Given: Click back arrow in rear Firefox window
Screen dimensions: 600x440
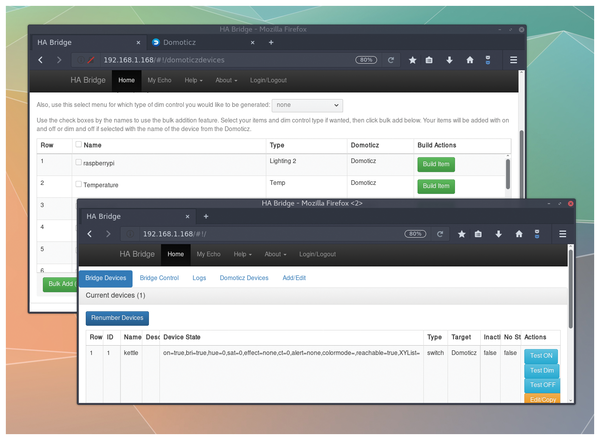Looking at the screenshot, I should pos(41,60).
